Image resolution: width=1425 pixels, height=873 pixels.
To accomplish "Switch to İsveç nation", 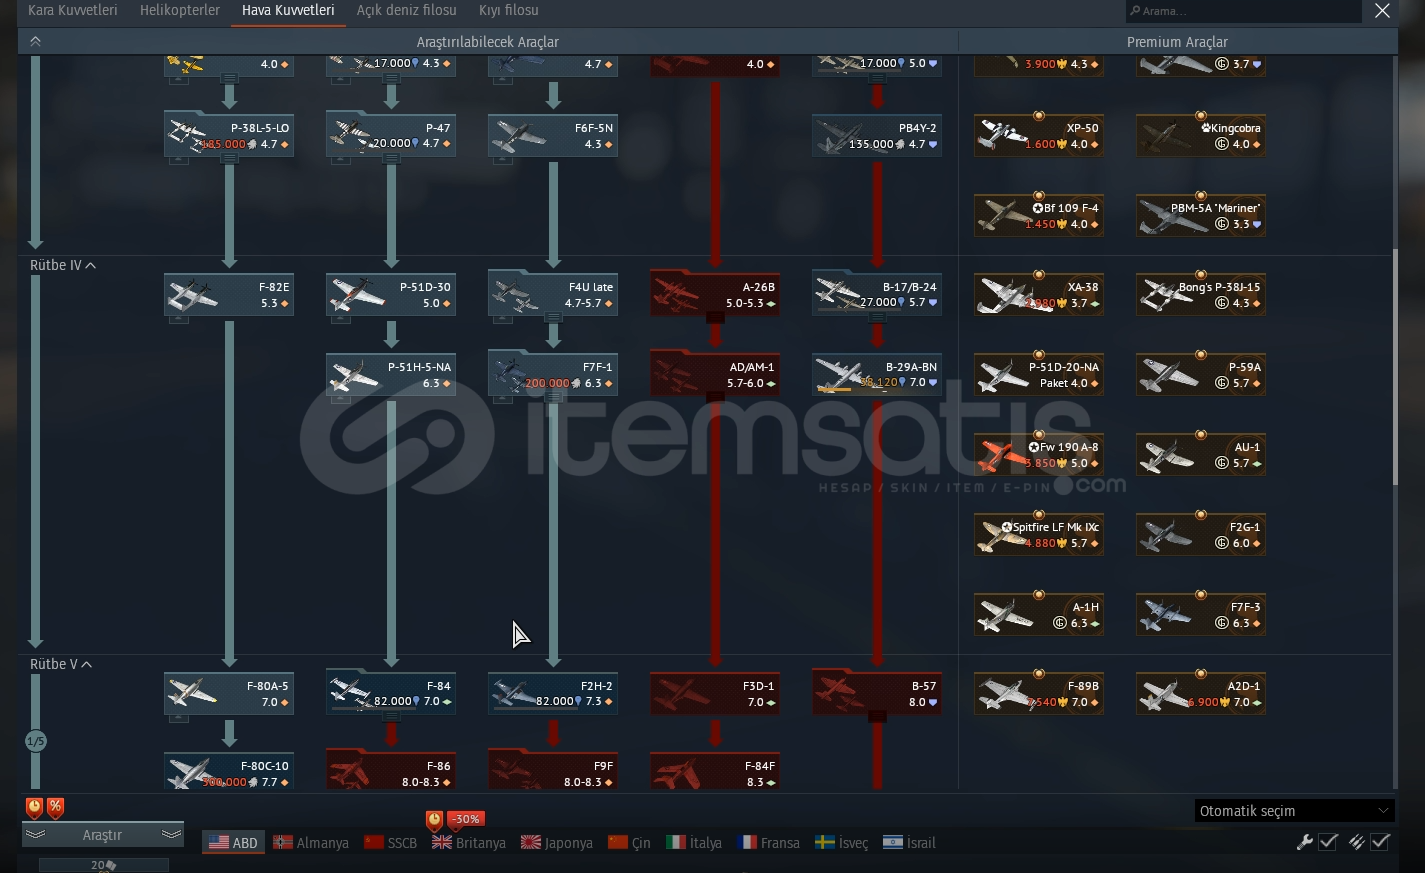I will click(x=841, y=843).
